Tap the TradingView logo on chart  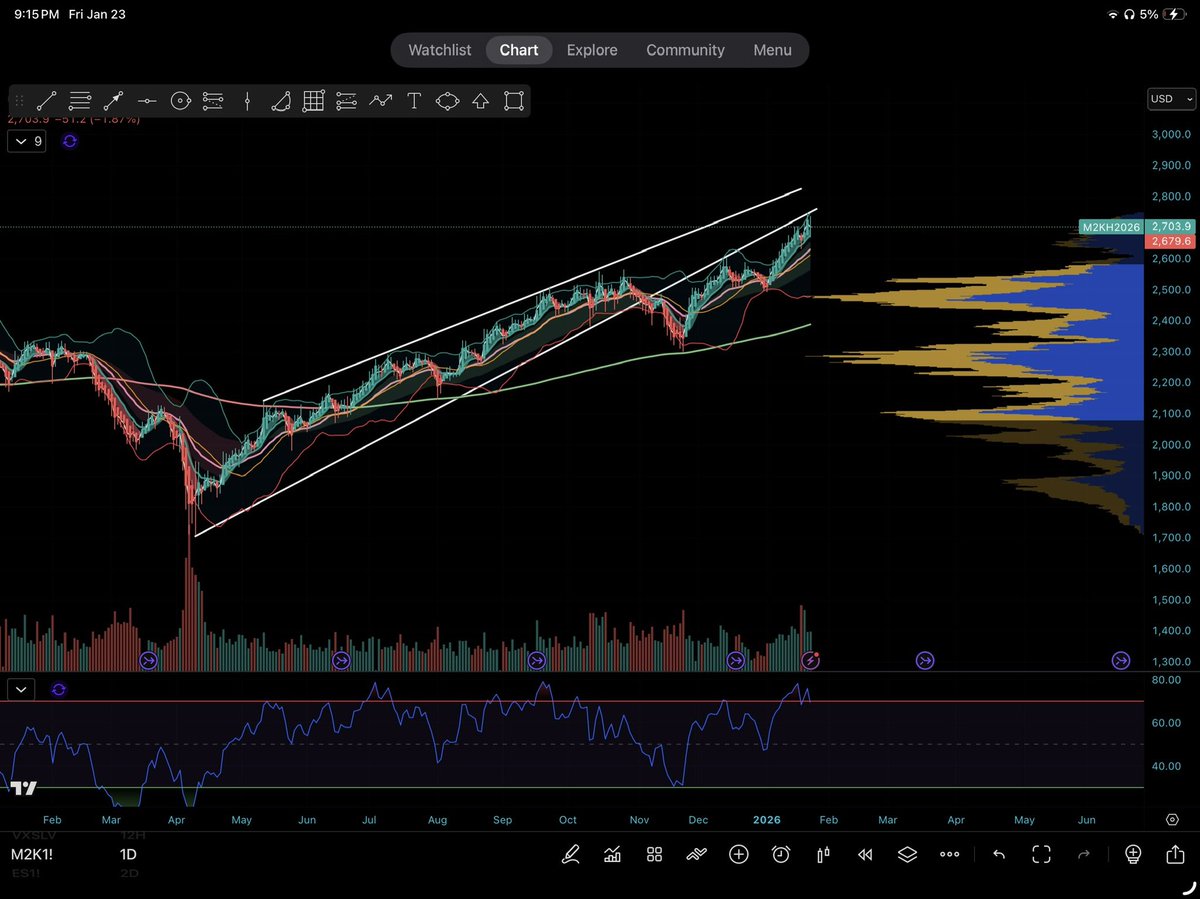24,787
